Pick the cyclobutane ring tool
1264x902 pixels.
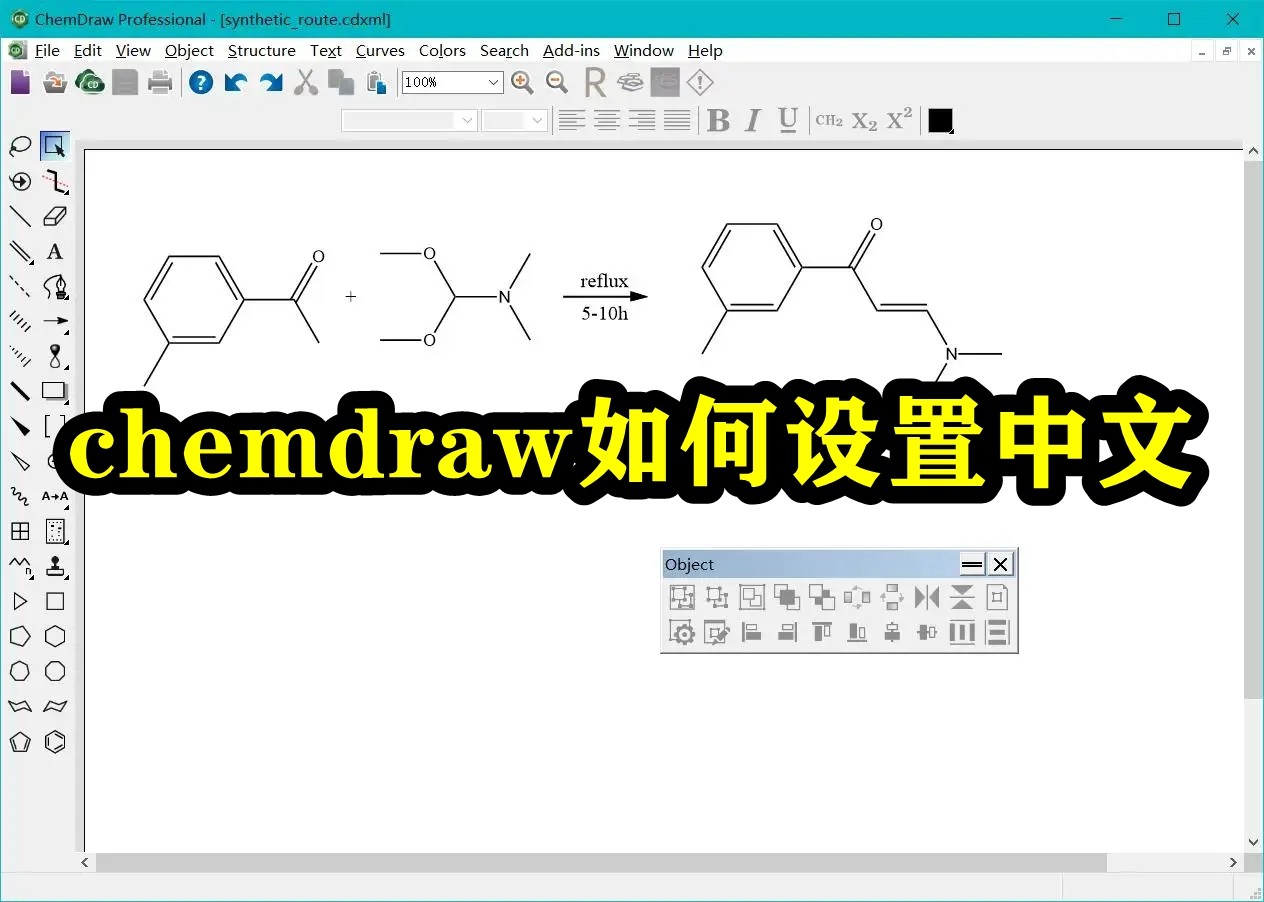coord(55,601)
